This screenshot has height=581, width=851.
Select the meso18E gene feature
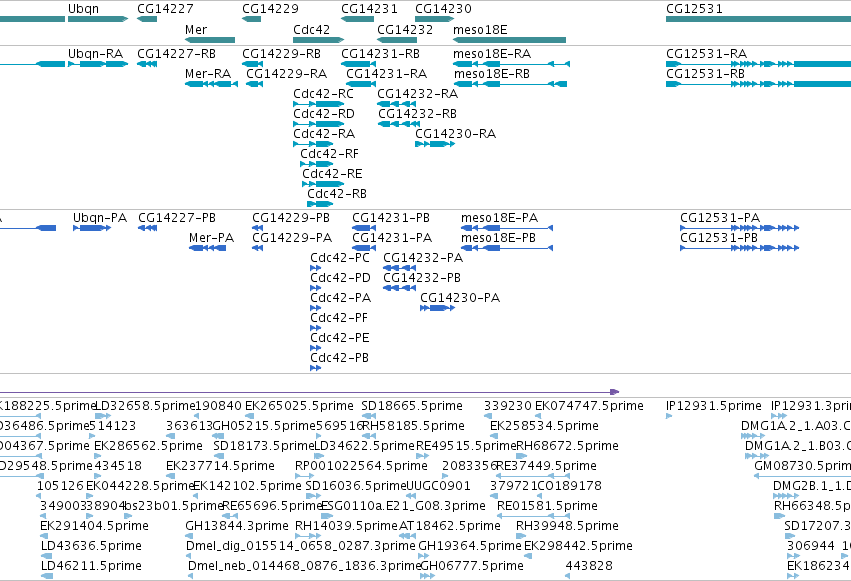click(509, 40)
